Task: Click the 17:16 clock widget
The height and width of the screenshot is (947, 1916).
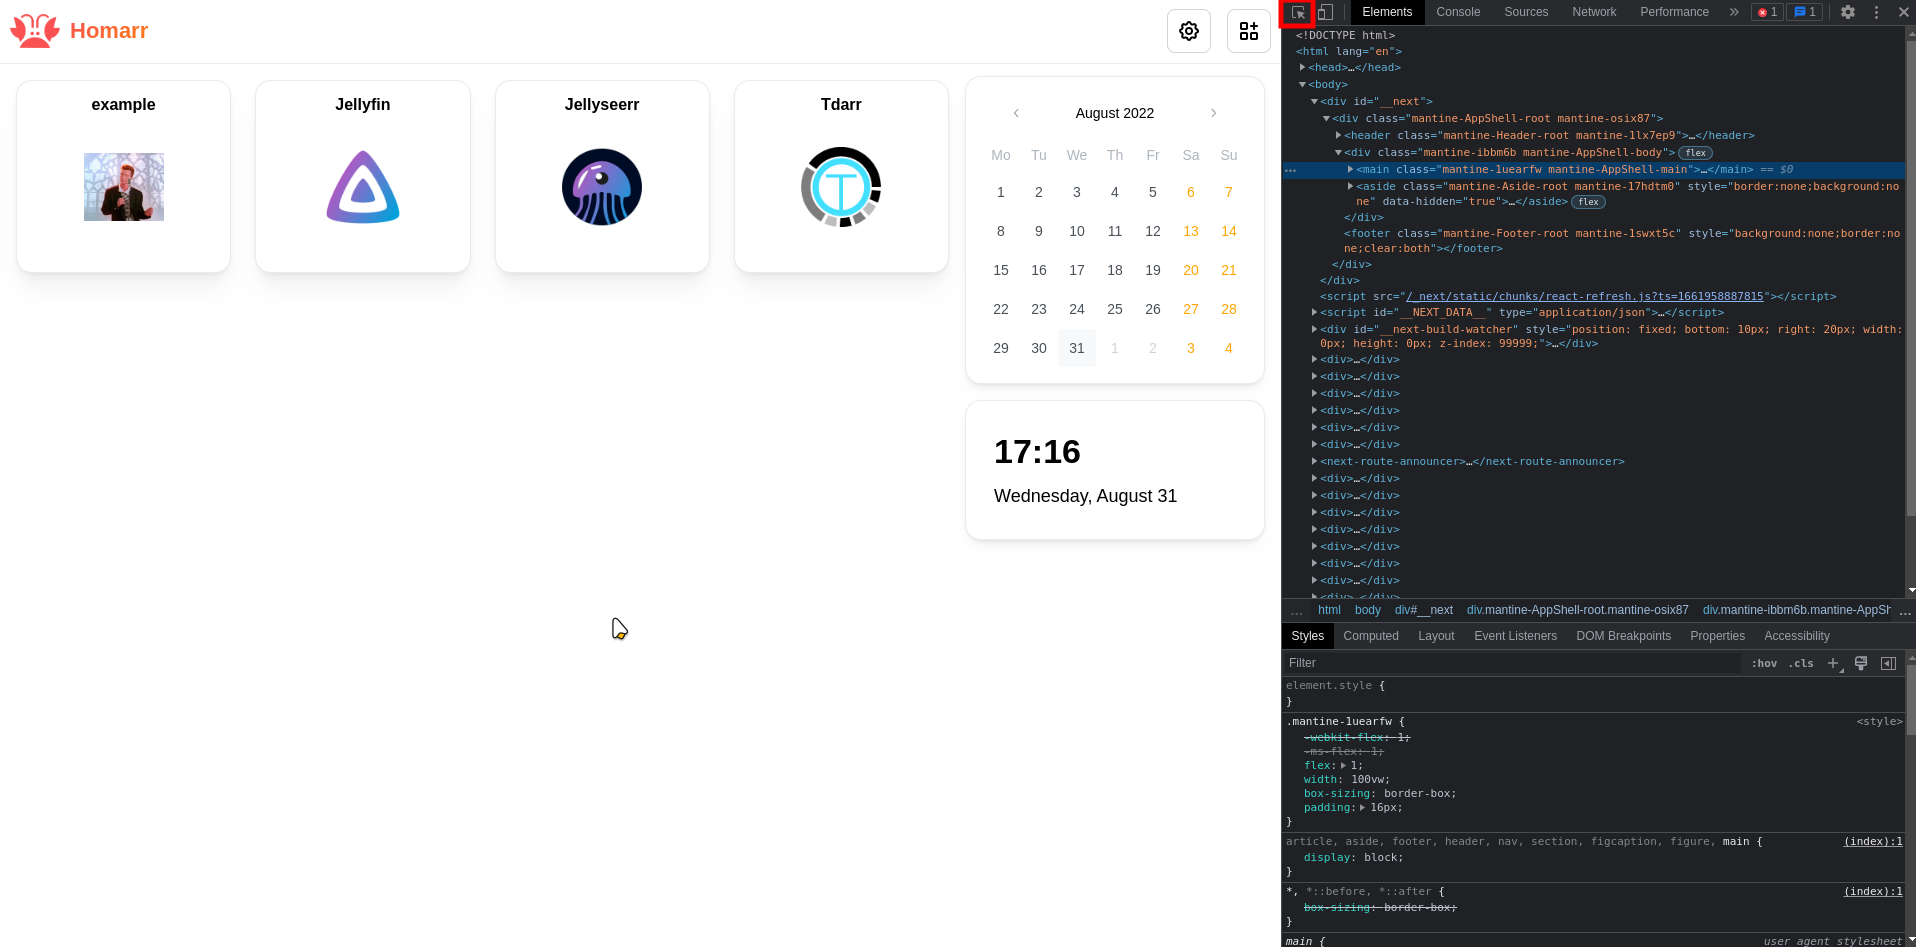Action: 1115,470
